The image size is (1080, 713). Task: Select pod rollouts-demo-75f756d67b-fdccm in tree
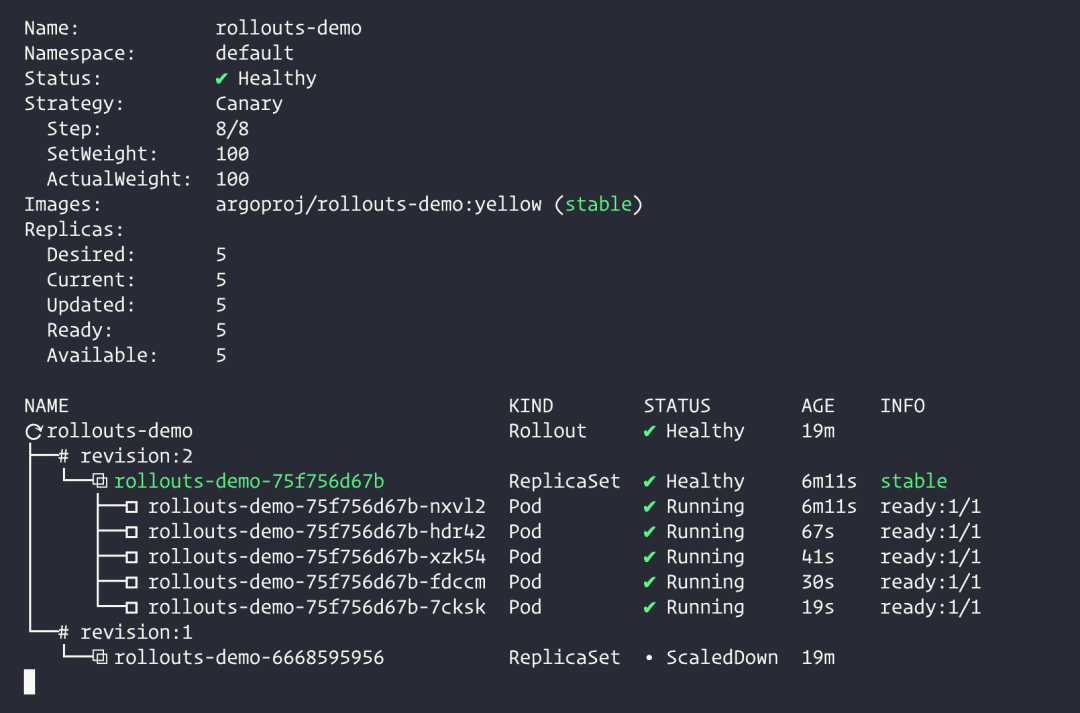pos(317,582)
